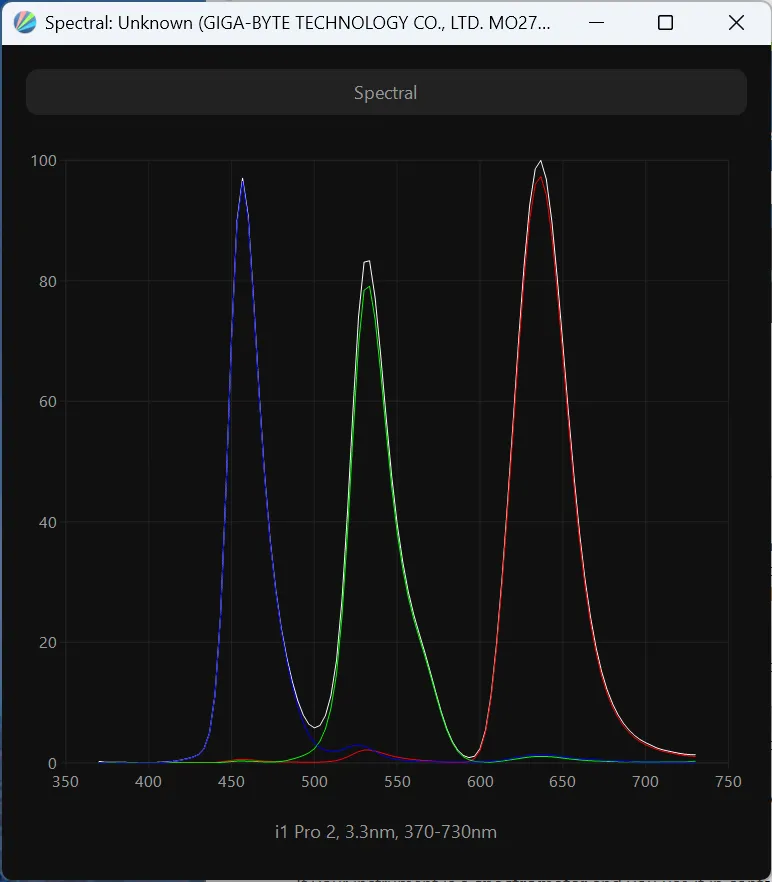Screen dimensions: 772x882
Task: Click the blue peak tip near 457nm
Action: click(x=242, y=180)
